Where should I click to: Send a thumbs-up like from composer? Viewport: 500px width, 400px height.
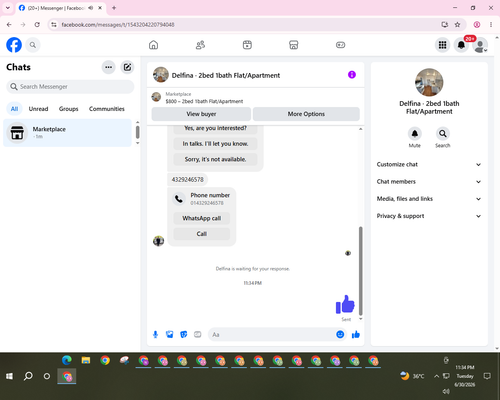[x=356, y=334]
